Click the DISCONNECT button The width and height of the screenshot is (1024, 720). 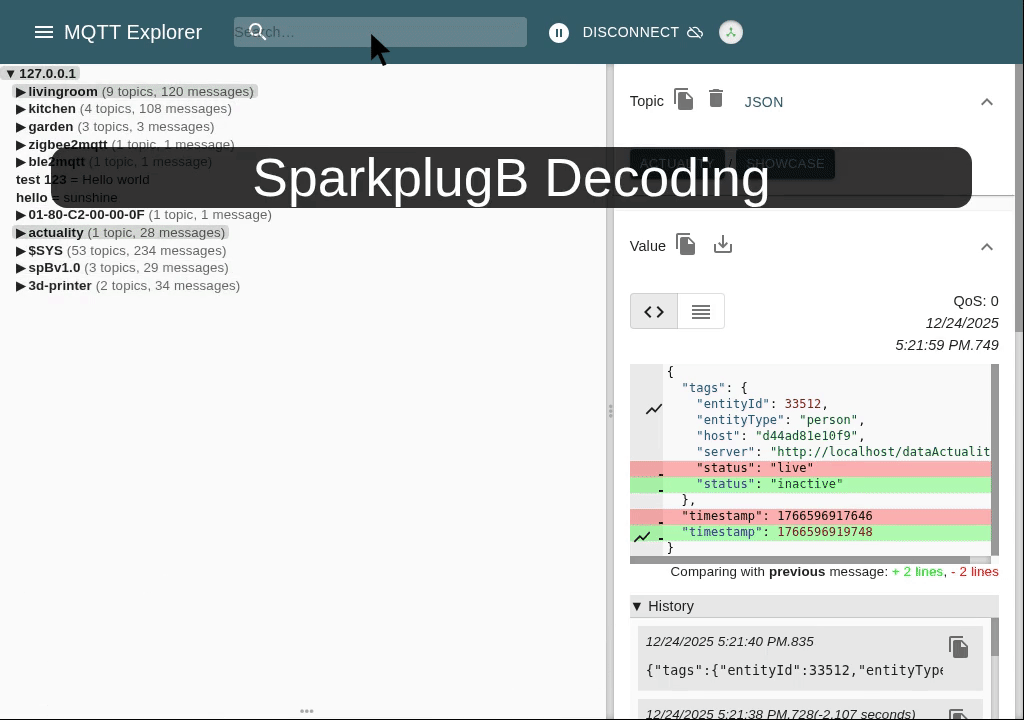pos(629,32)
